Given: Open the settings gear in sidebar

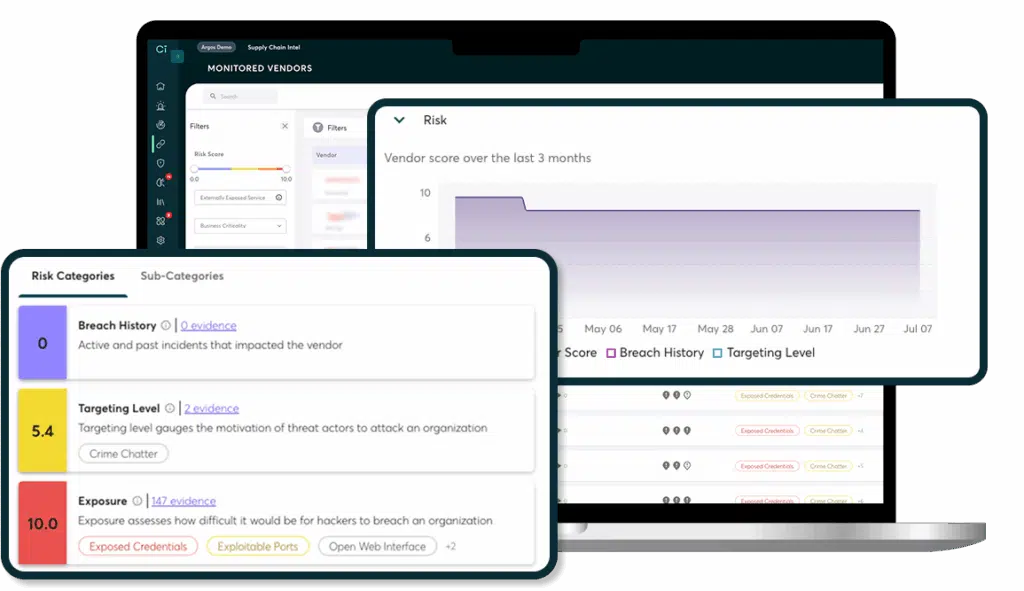Looking at the screenshot, I should 160,240.
